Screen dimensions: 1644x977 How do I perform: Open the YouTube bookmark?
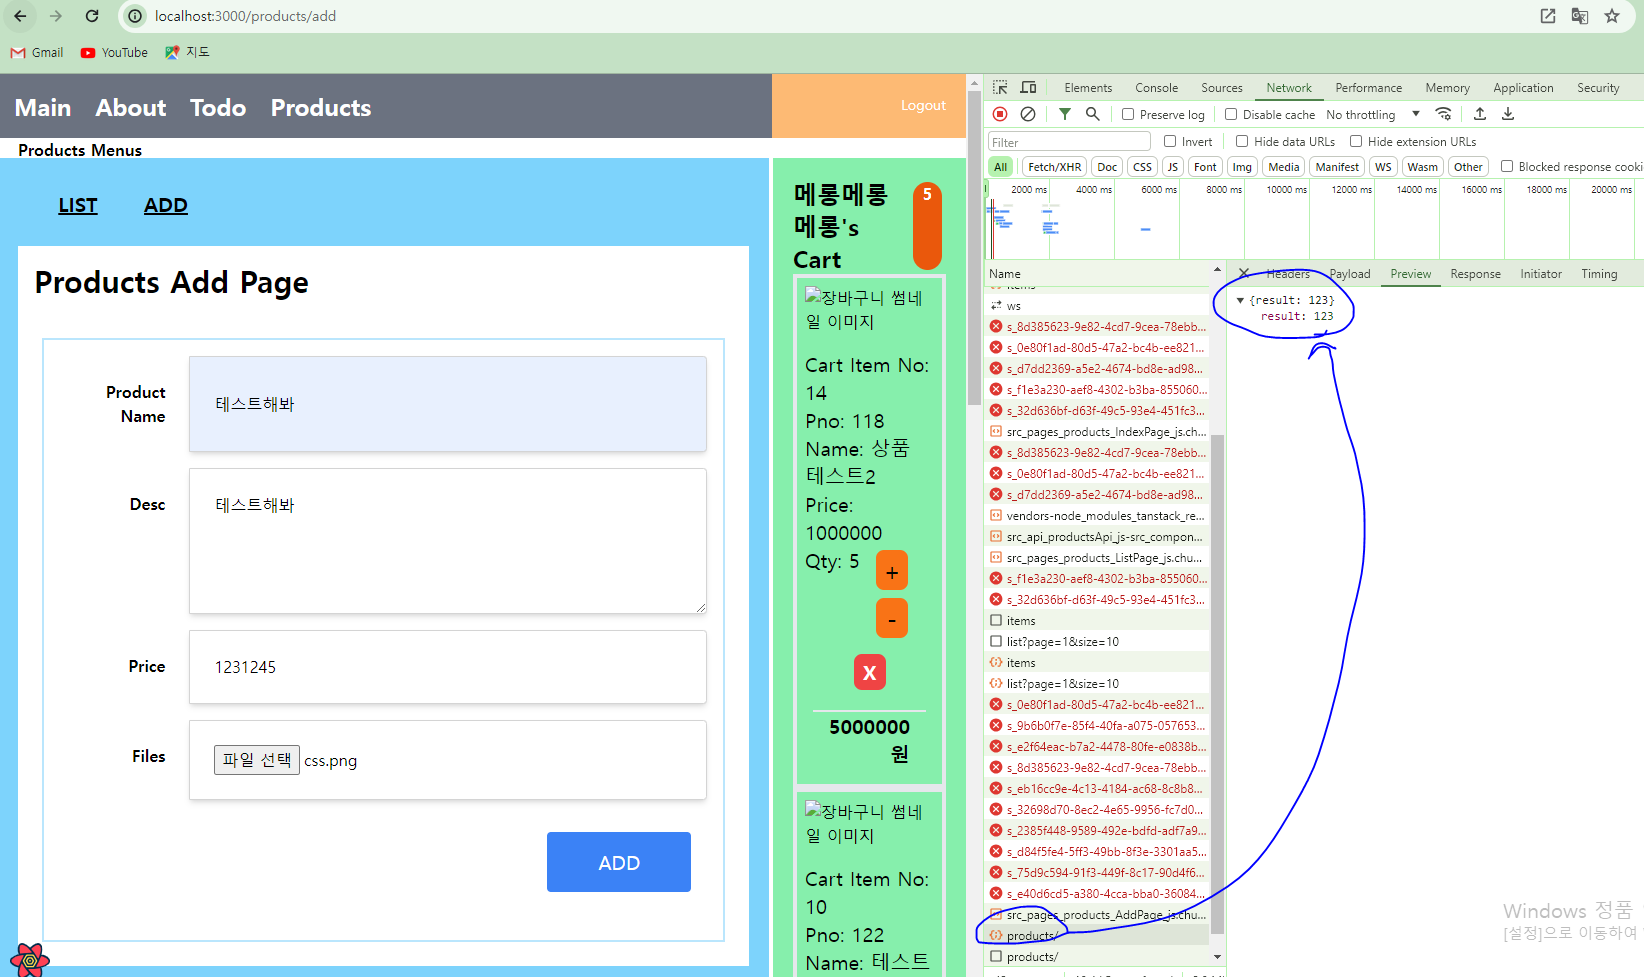[114, 53]
